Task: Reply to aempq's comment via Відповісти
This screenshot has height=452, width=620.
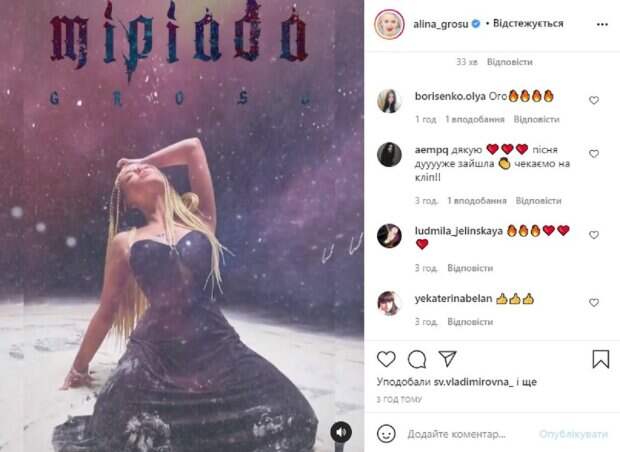Action: (x=538, y=201)
